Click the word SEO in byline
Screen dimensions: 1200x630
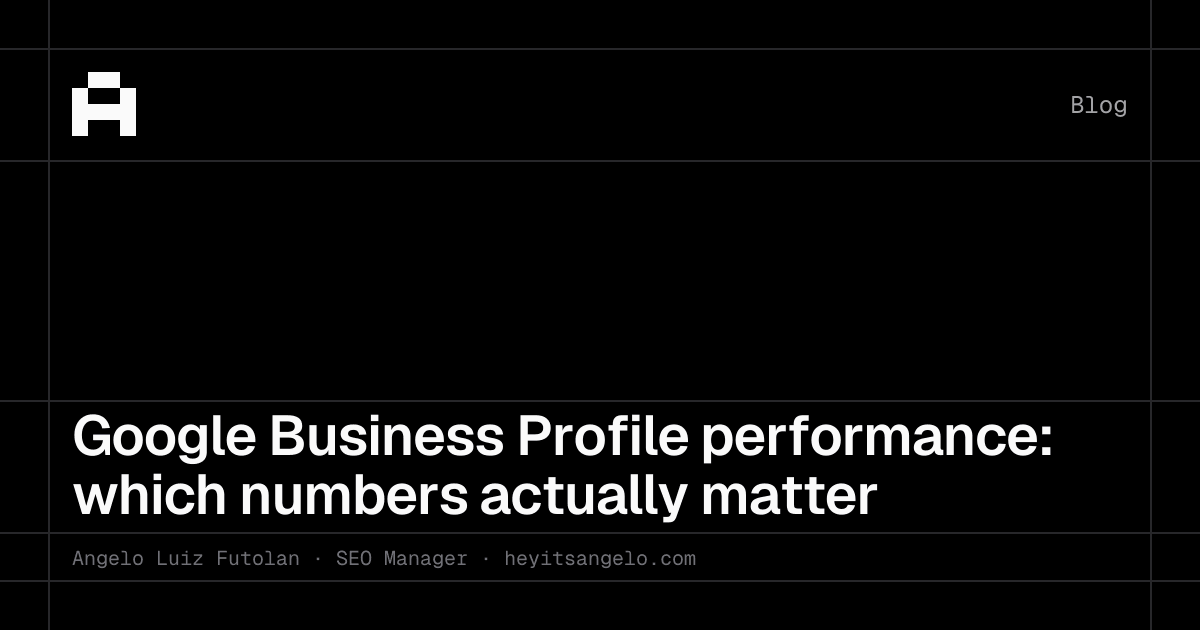(354, 559)
